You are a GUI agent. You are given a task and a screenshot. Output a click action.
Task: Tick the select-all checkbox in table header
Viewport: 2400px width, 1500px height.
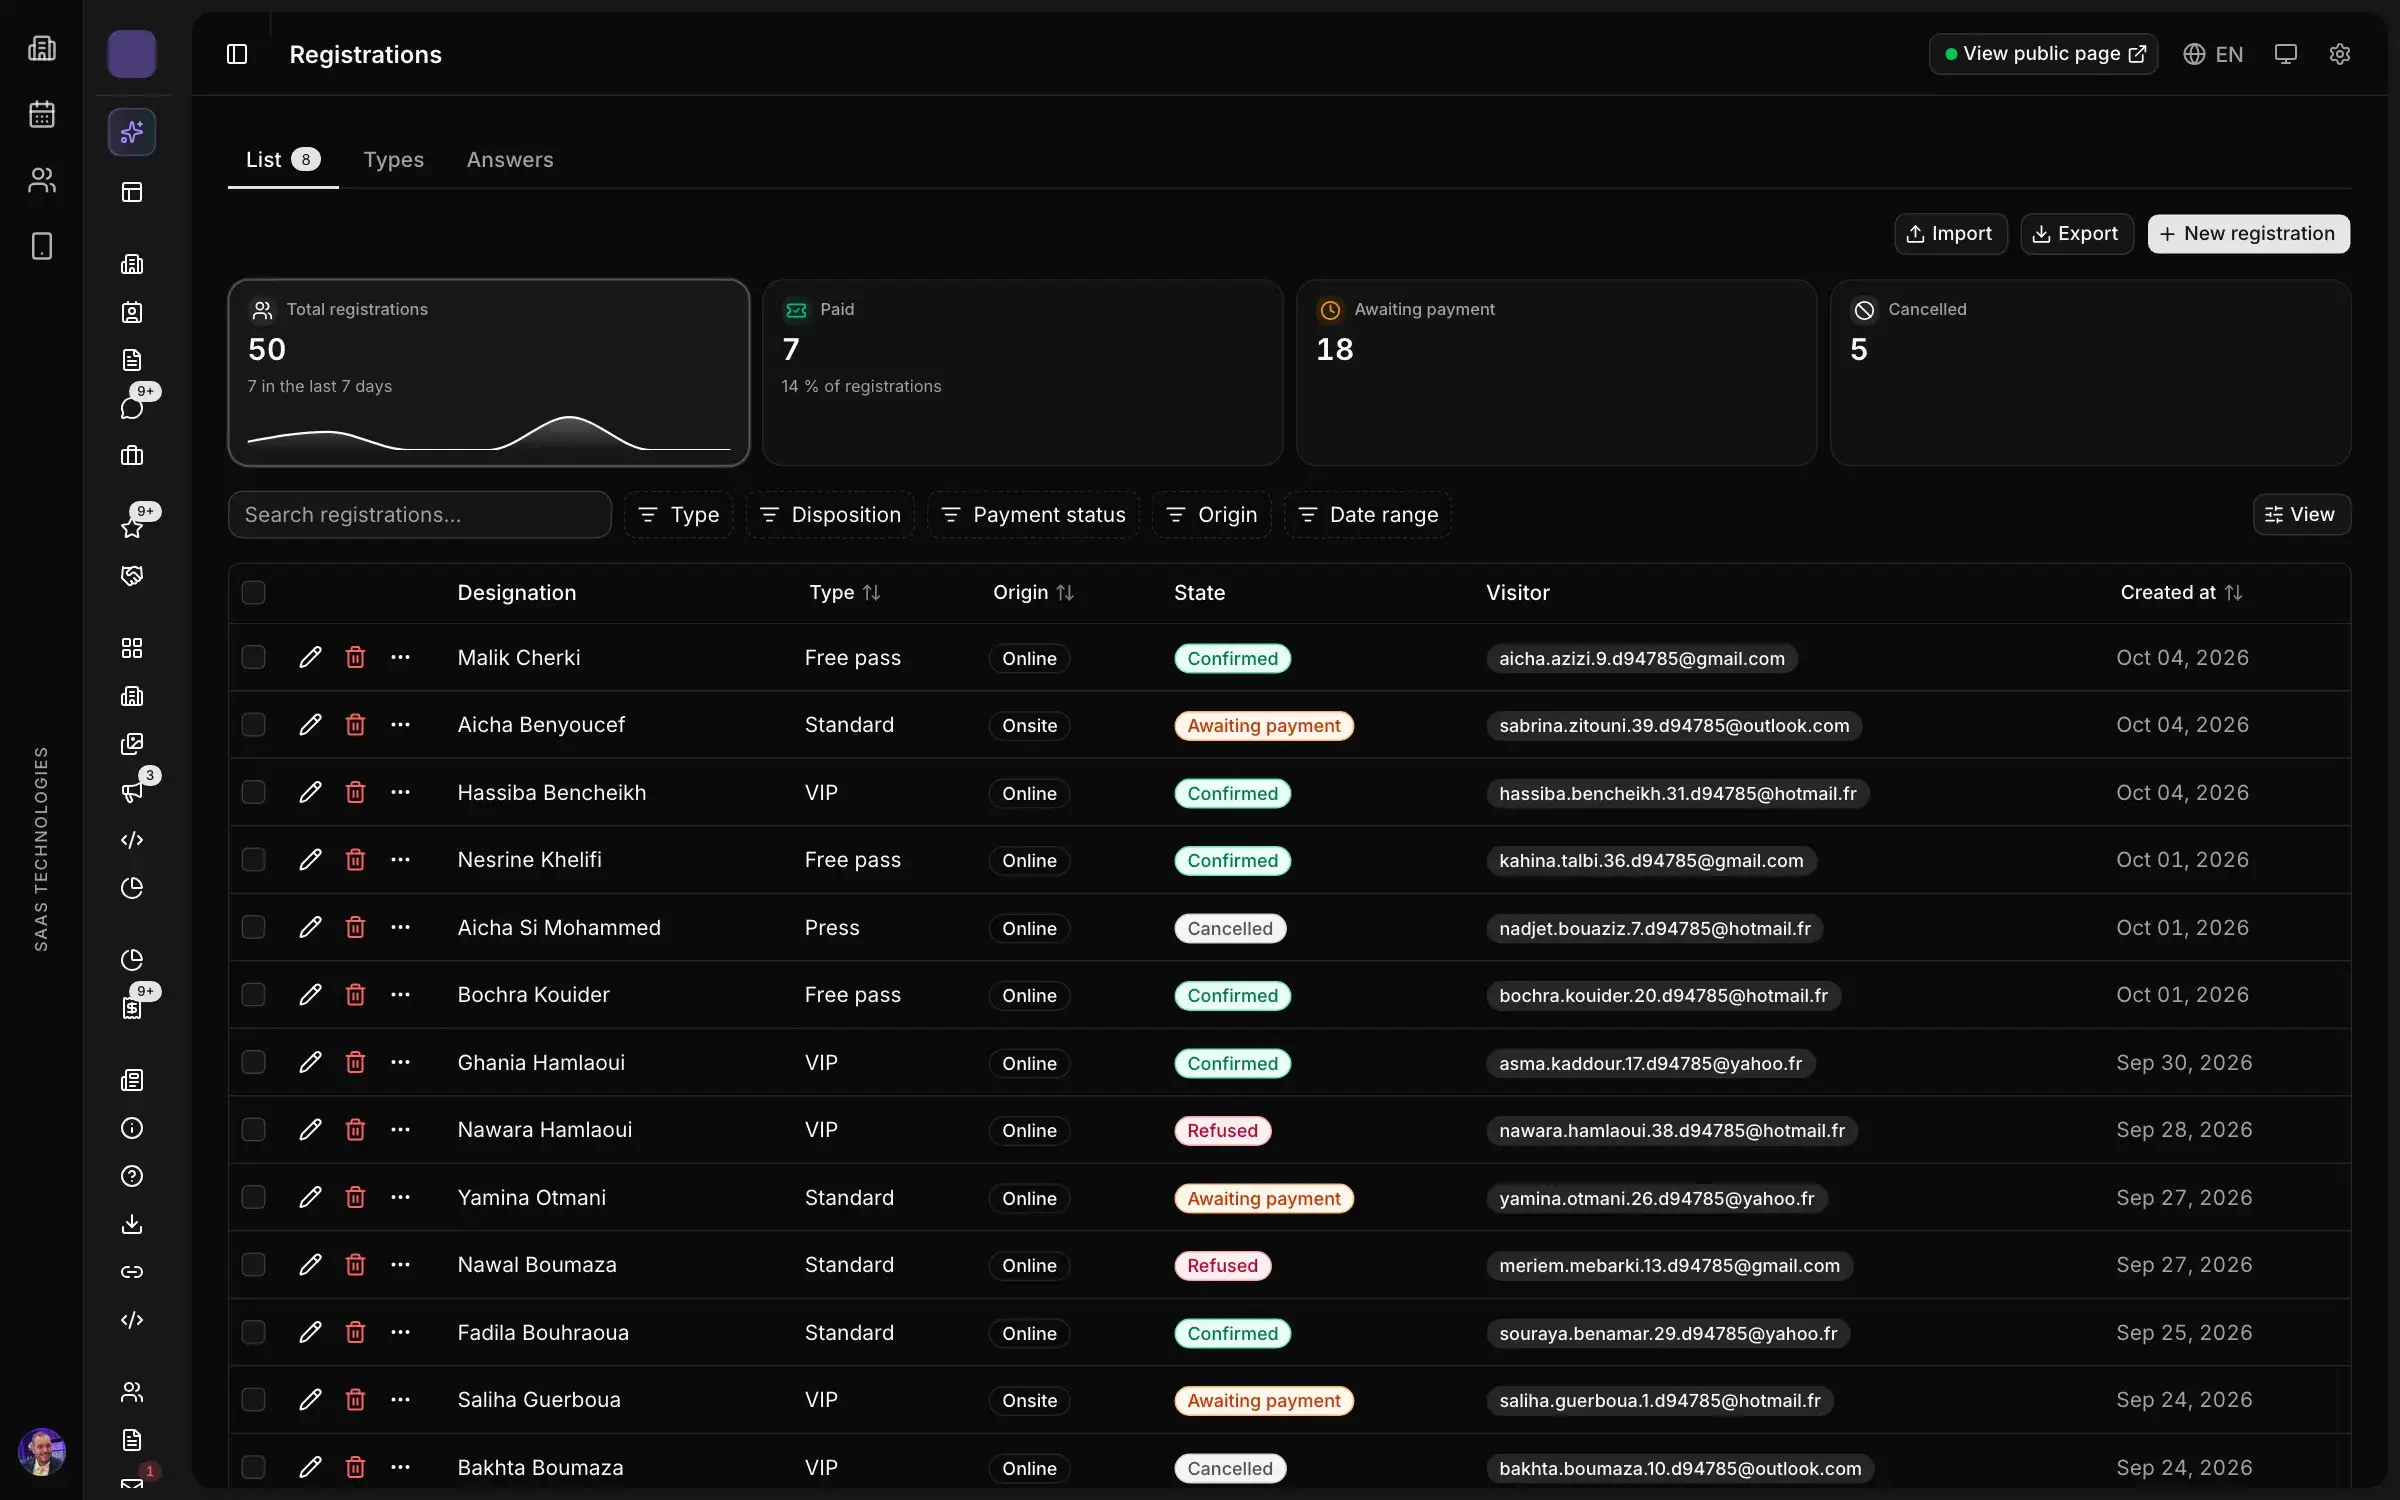(x=254, y=593)
